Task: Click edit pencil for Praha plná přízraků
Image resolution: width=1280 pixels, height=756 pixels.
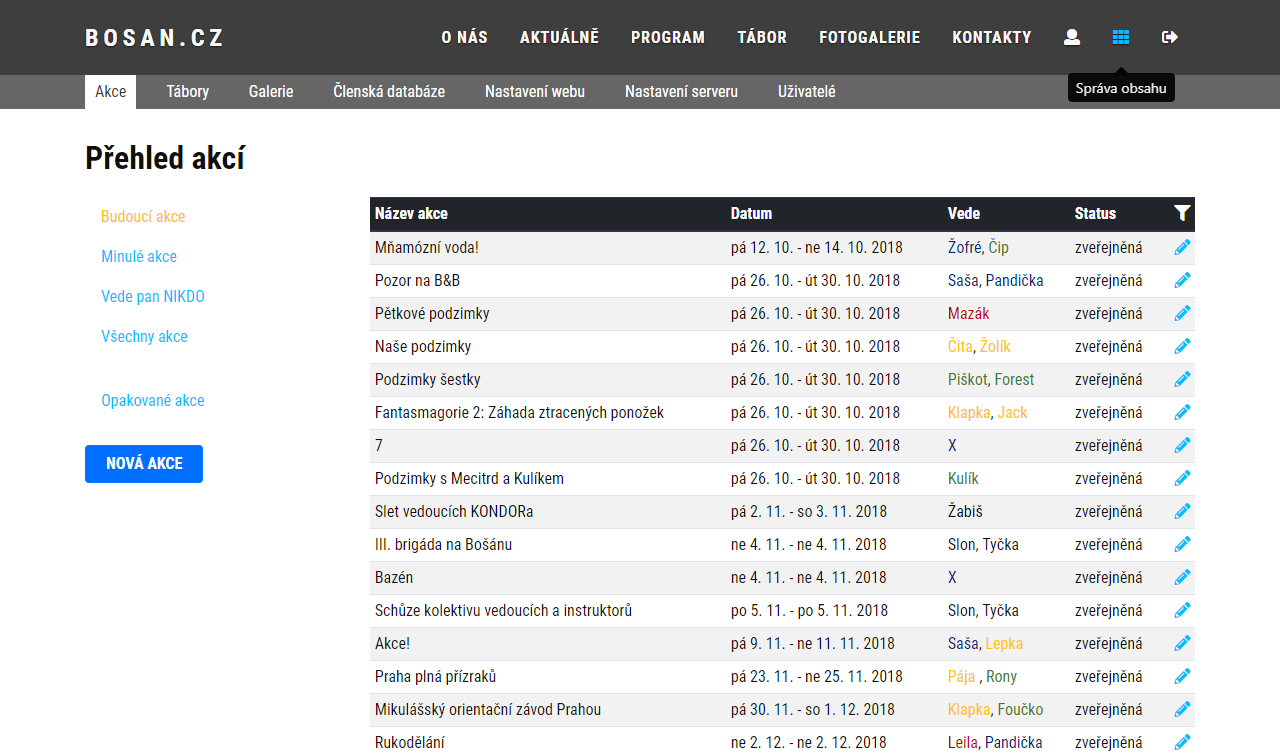Action: point(1182,676)
